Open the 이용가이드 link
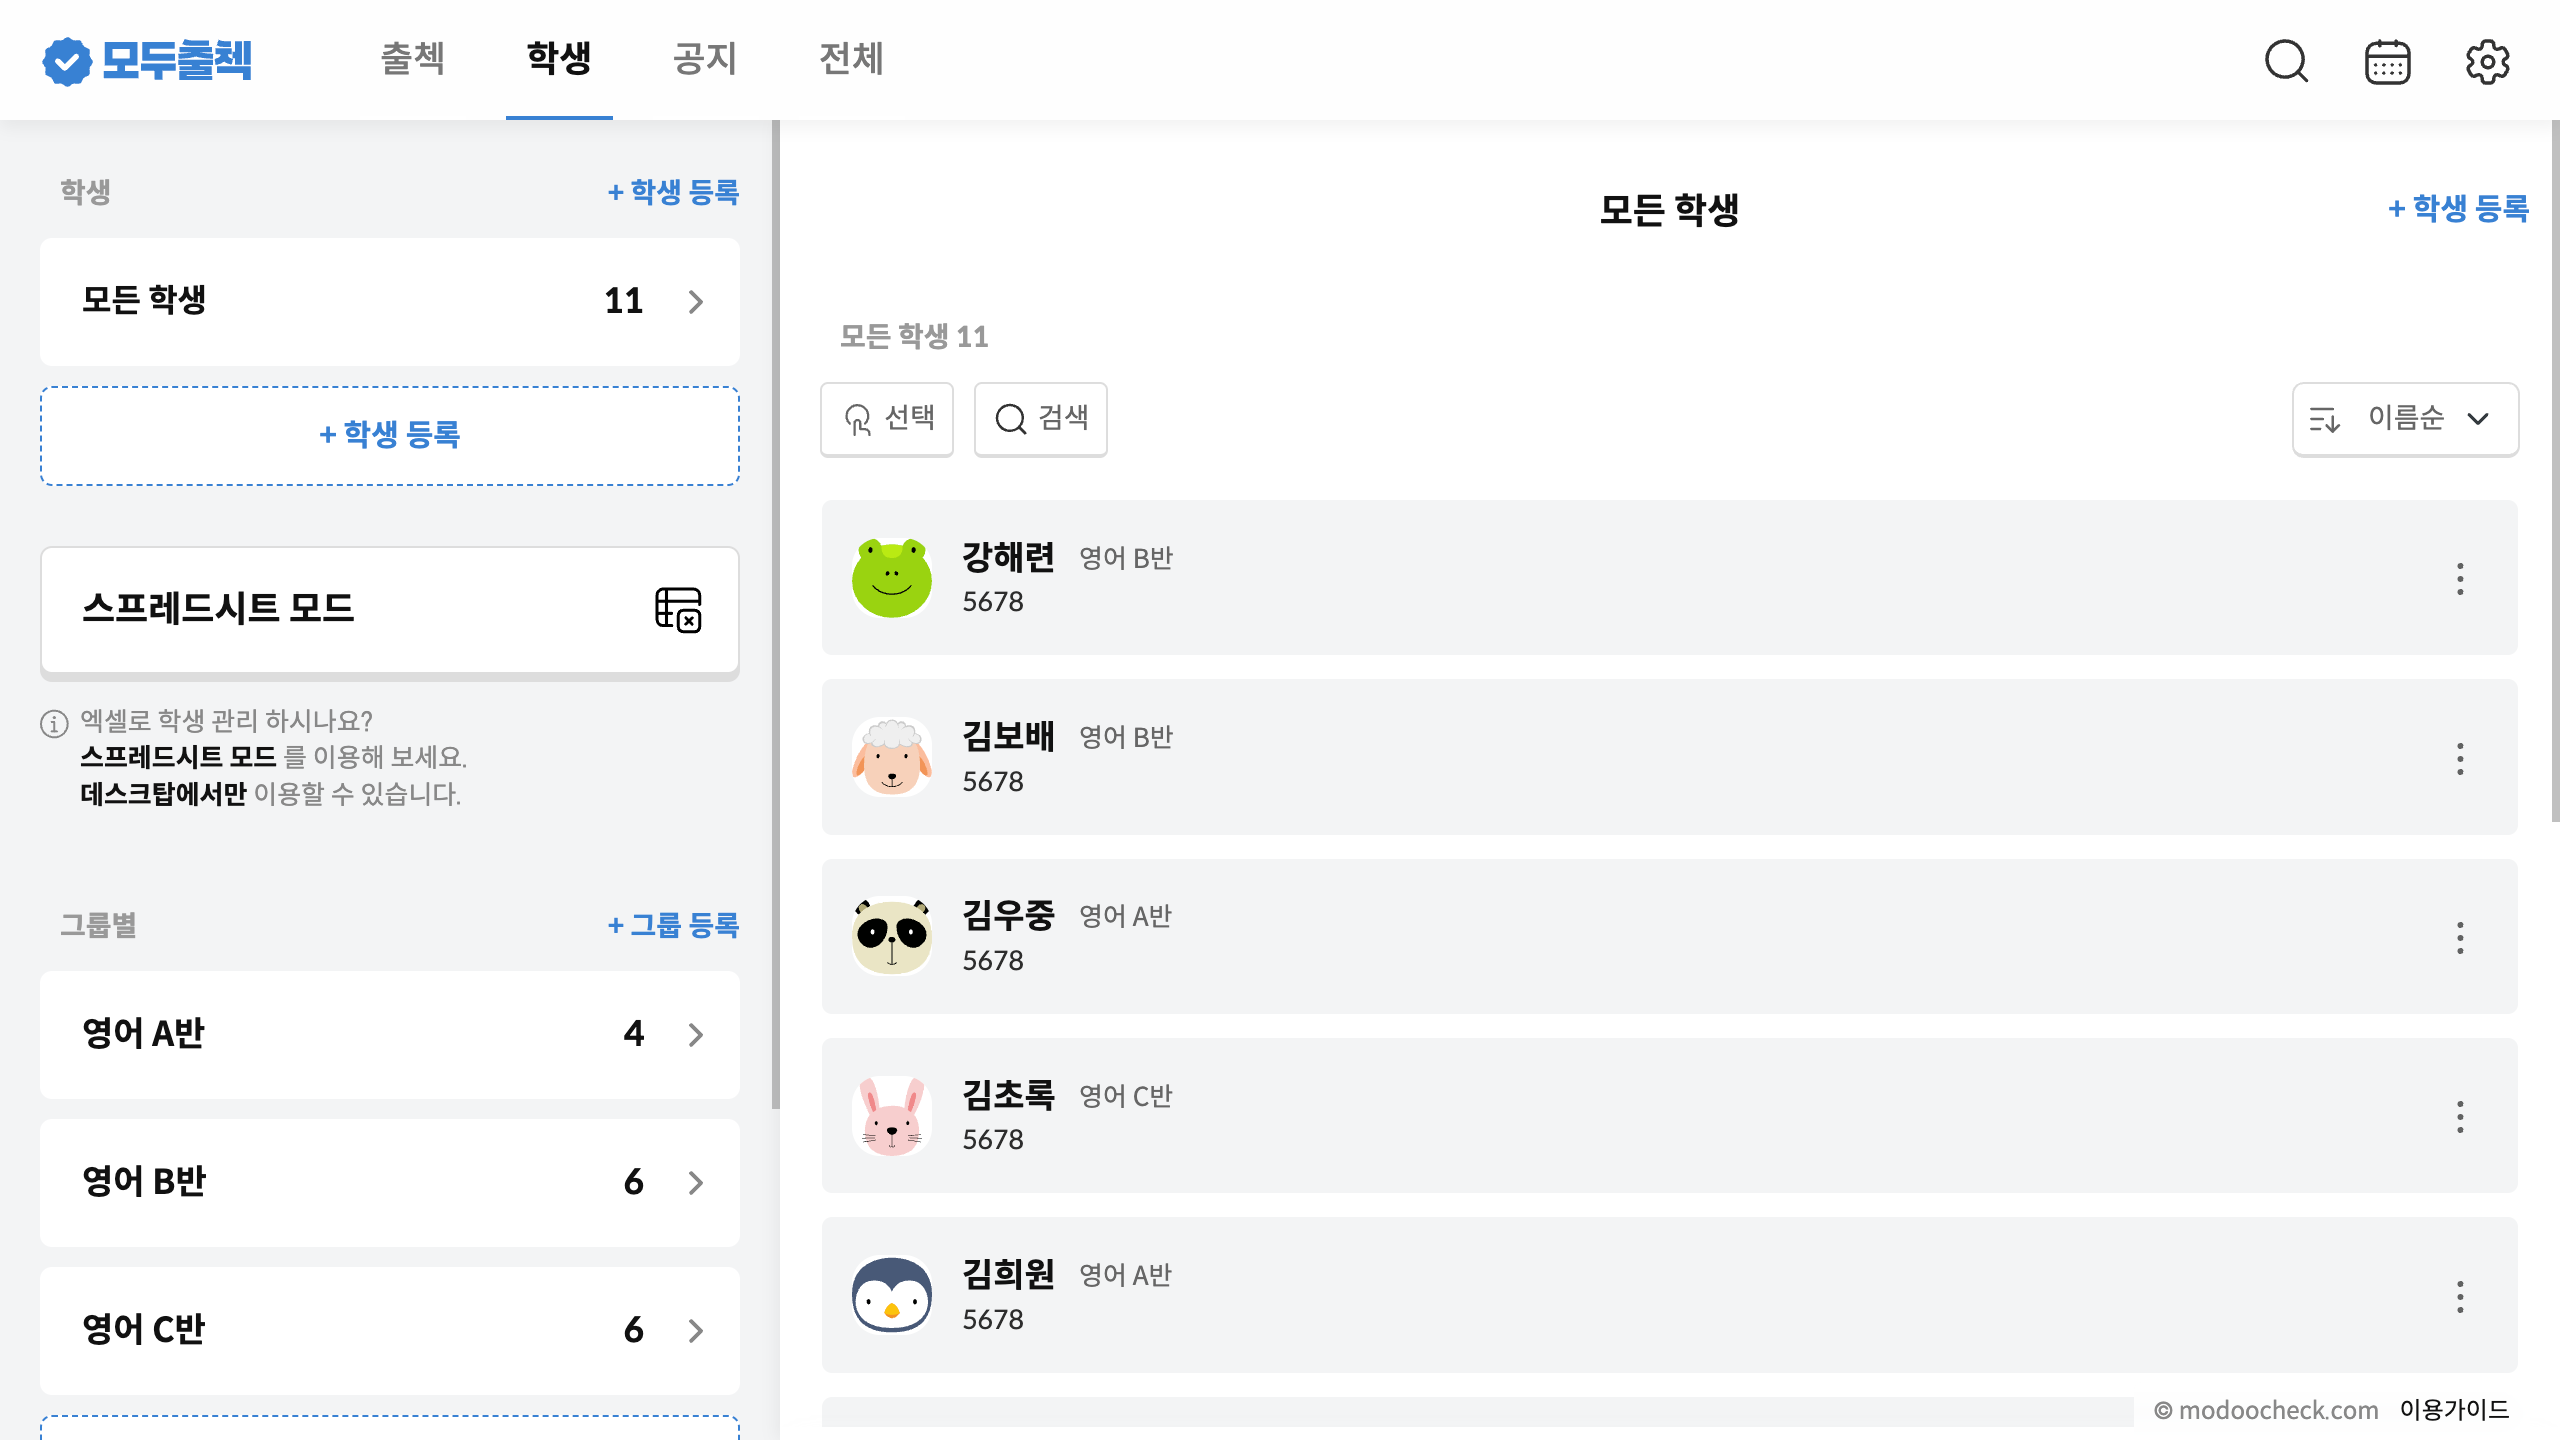Screen dimensions: 2560x1440 pos(2454,1410)
